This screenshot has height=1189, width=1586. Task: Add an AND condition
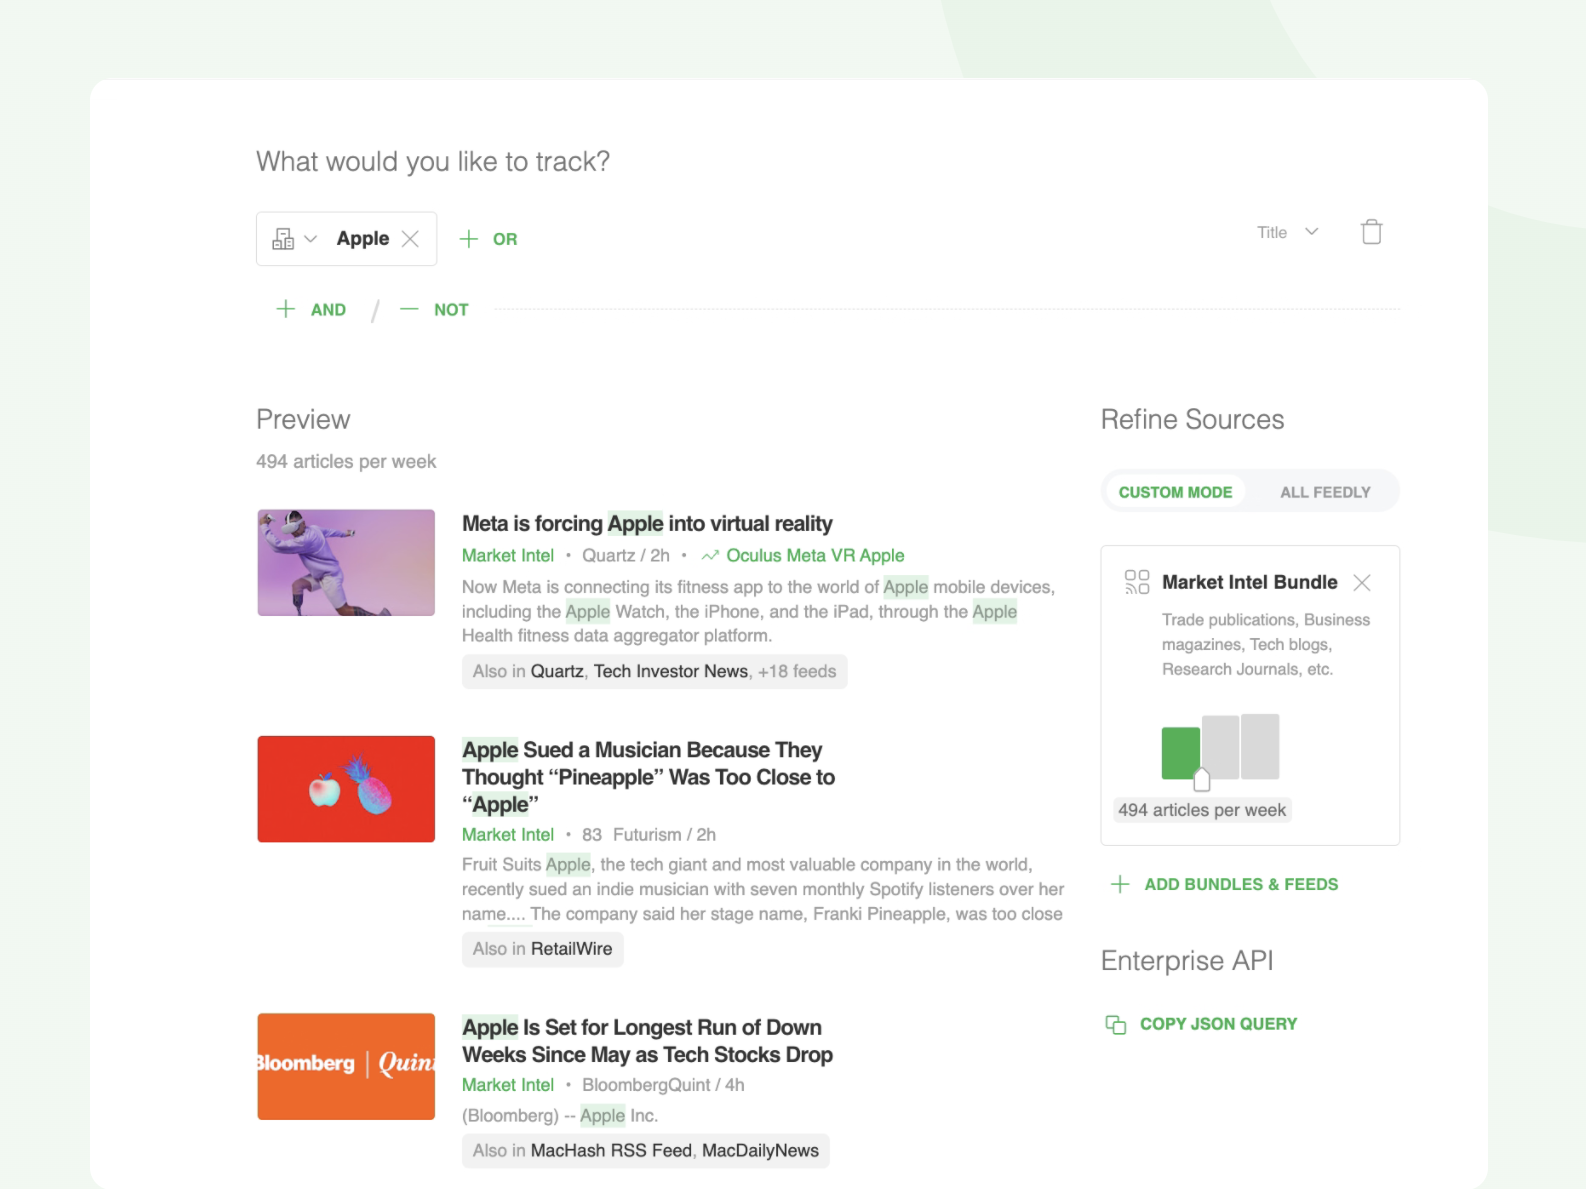click(311, 310)
